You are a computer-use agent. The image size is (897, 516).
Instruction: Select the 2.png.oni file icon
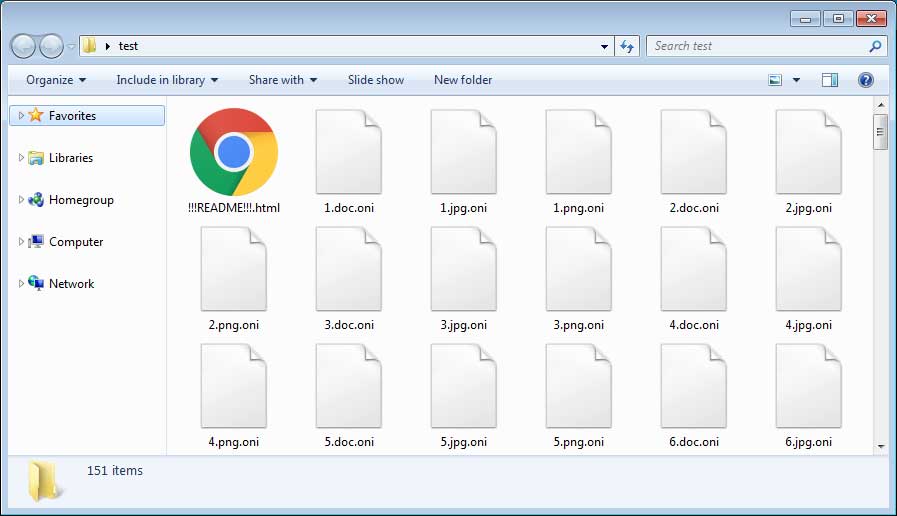(234, 269)
